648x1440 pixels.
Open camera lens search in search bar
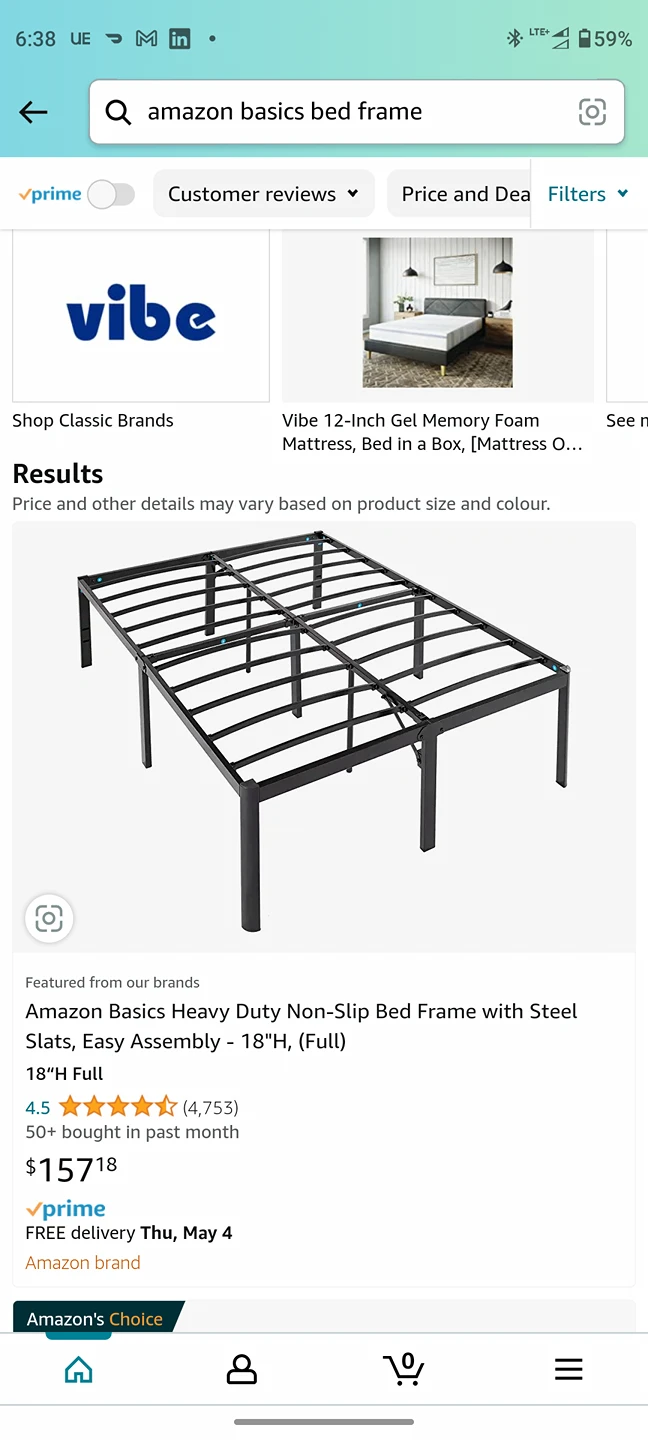click(x=592, y=112)
